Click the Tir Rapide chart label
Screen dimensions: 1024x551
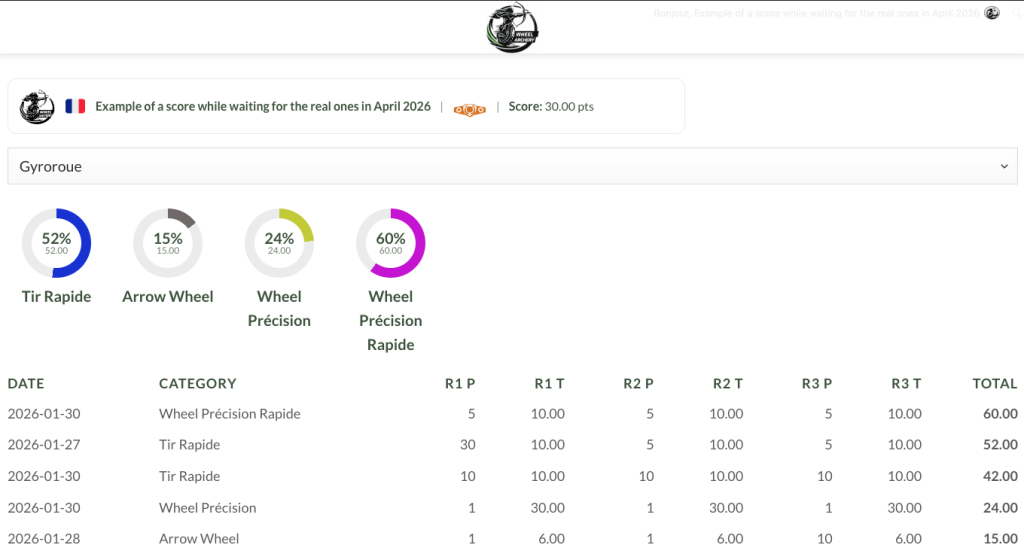pyautogui.click(x=56, y=296)
